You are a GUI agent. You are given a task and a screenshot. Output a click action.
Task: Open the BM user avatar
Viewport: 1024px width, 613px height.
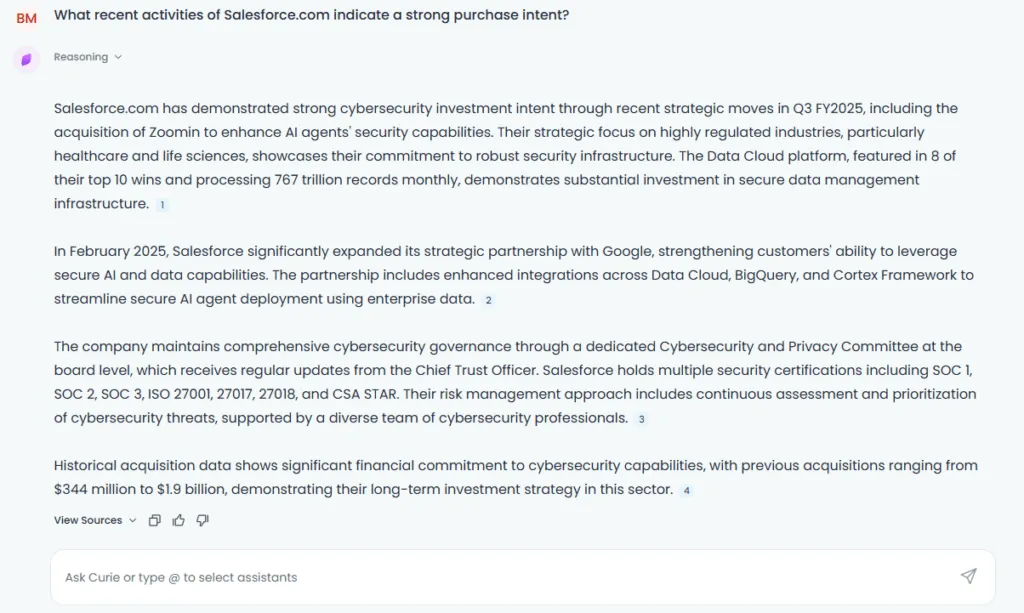click(26, 18)
